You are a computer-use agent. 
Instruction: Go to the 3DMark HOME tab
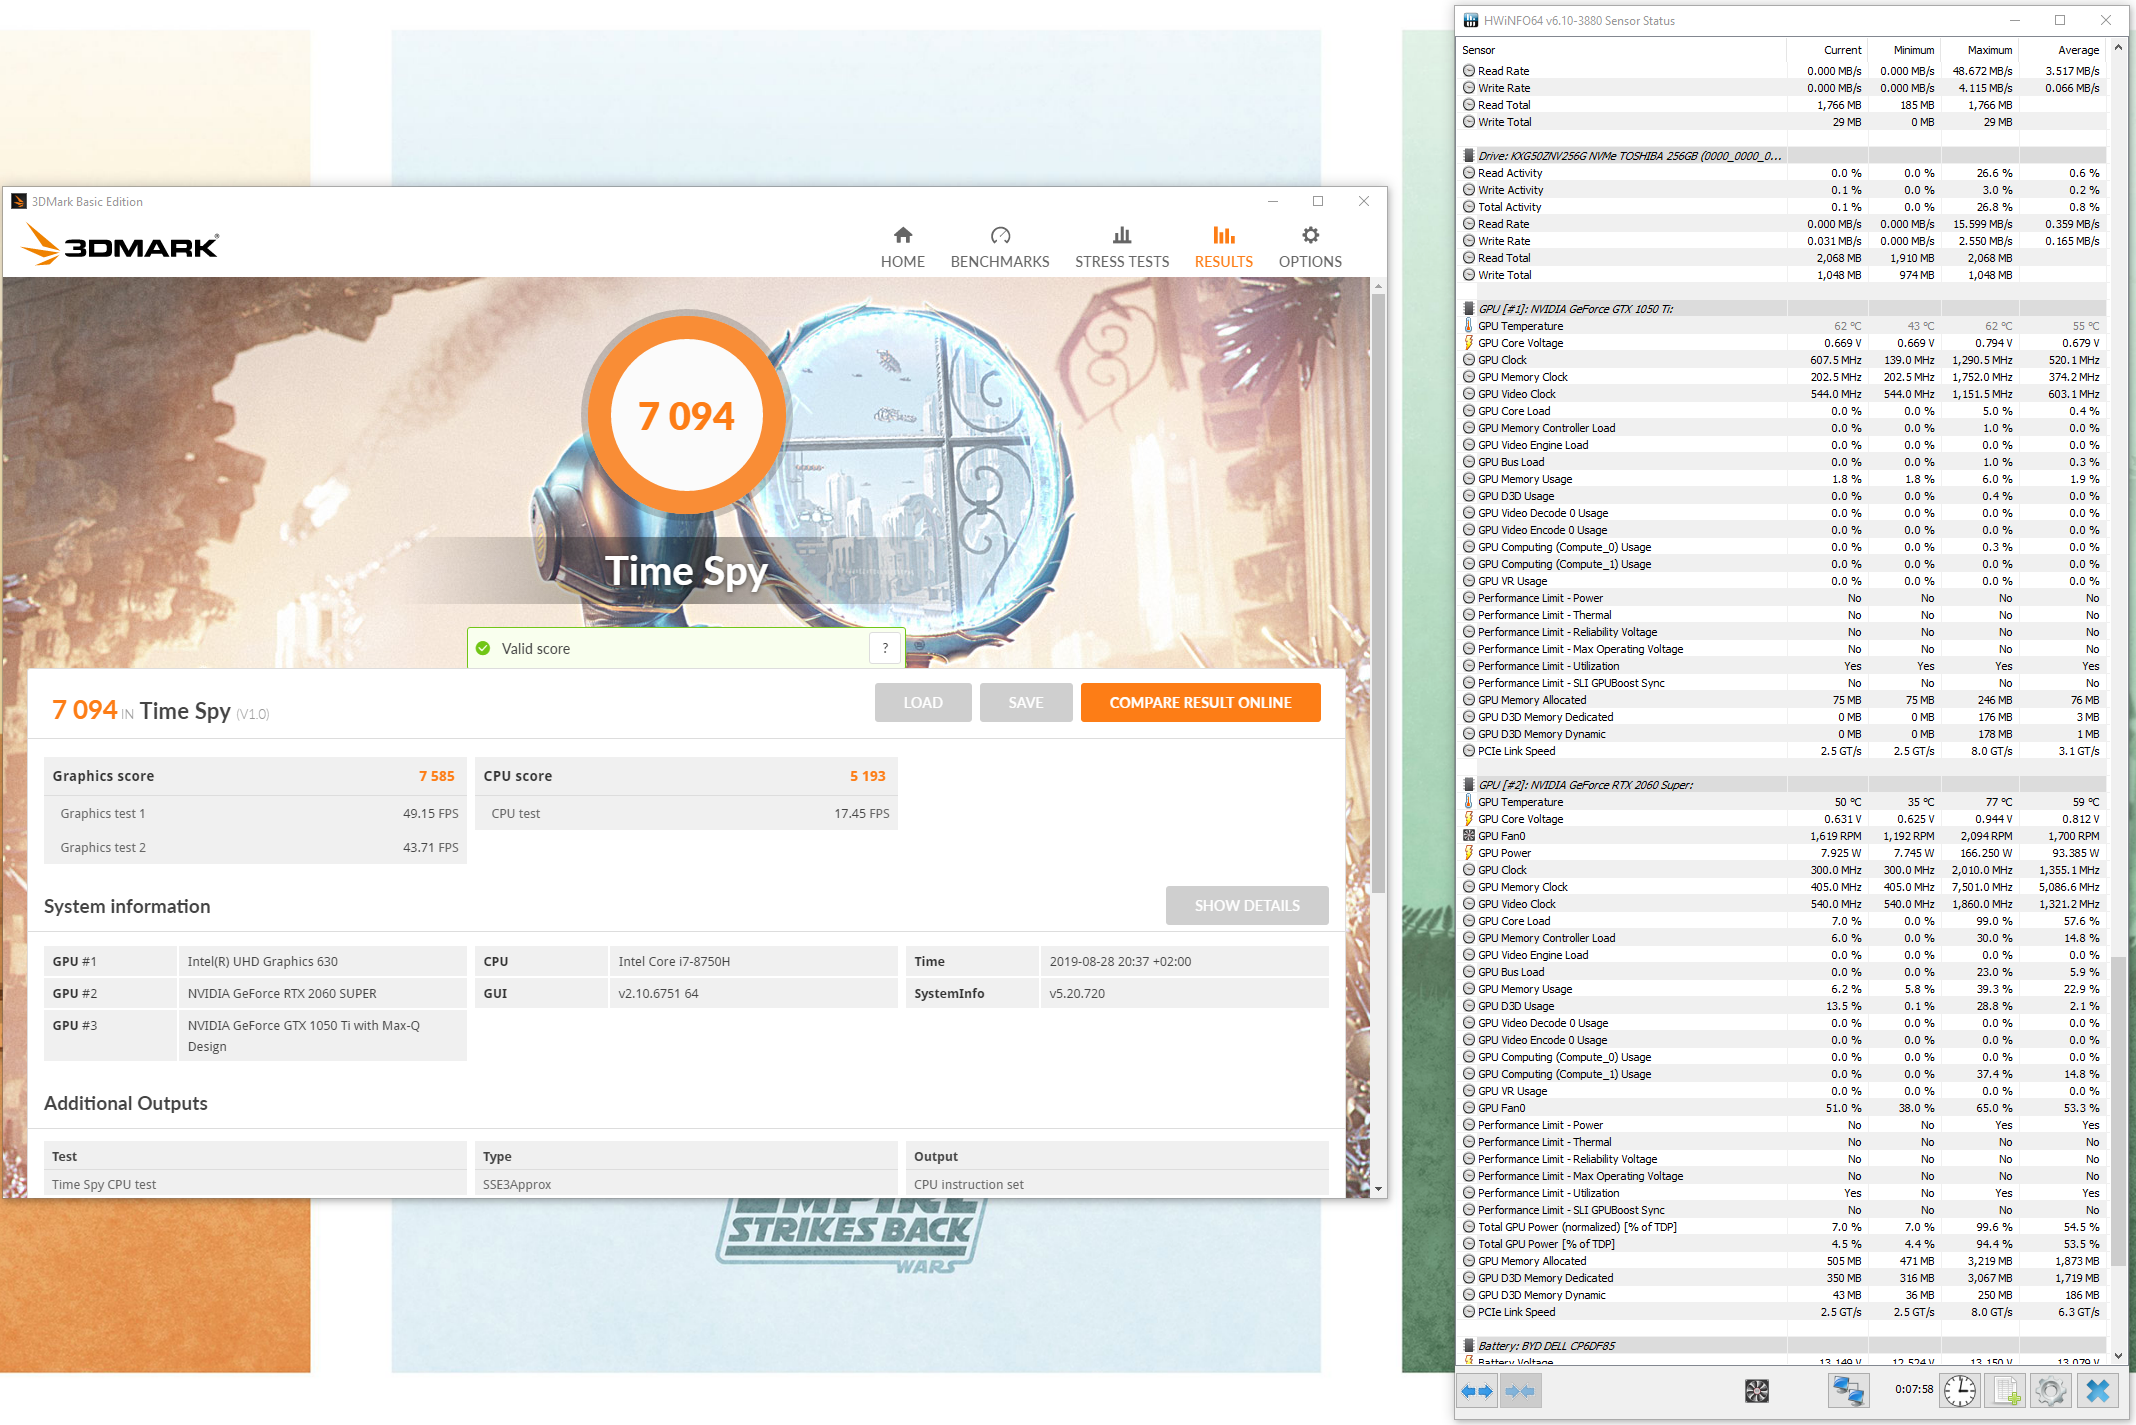click(x=902, y=246)
